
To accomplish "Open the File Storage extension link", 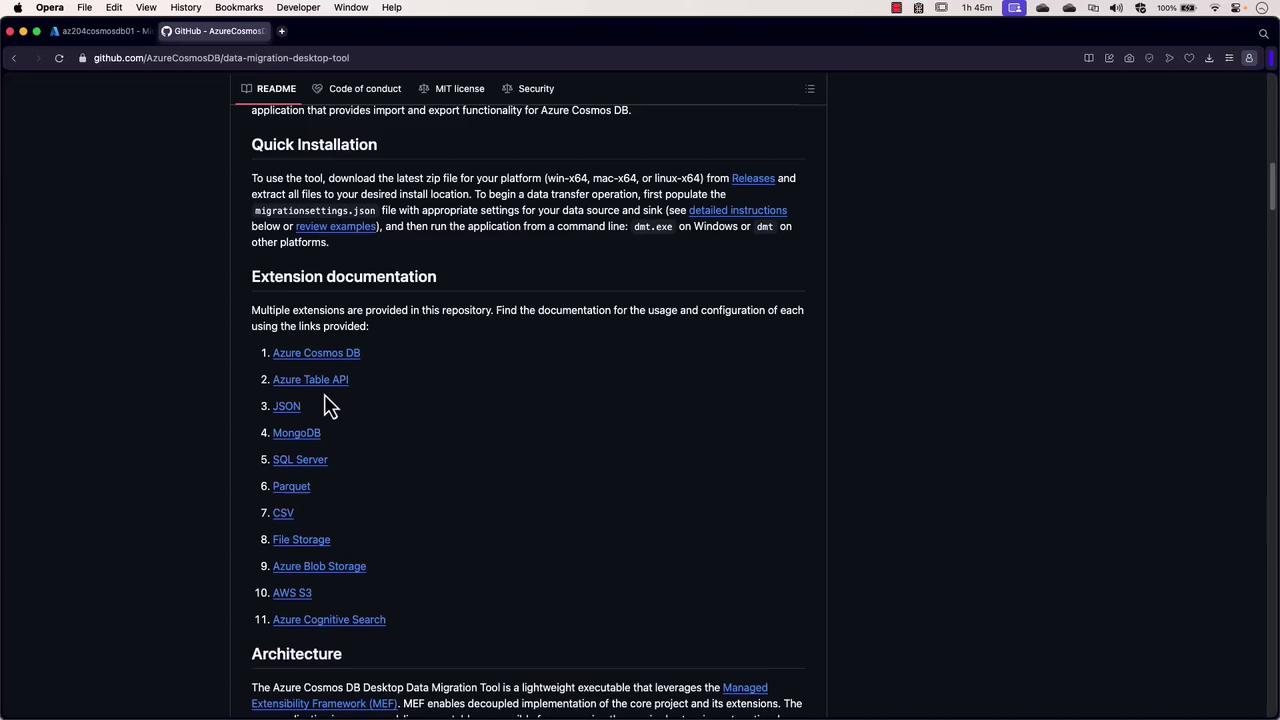I will (301, 540).
